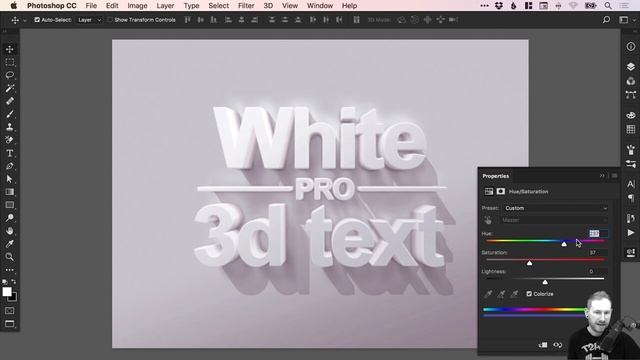Click the Hue value input field
Screen dimensions: 640x360
tap(598, 233)
